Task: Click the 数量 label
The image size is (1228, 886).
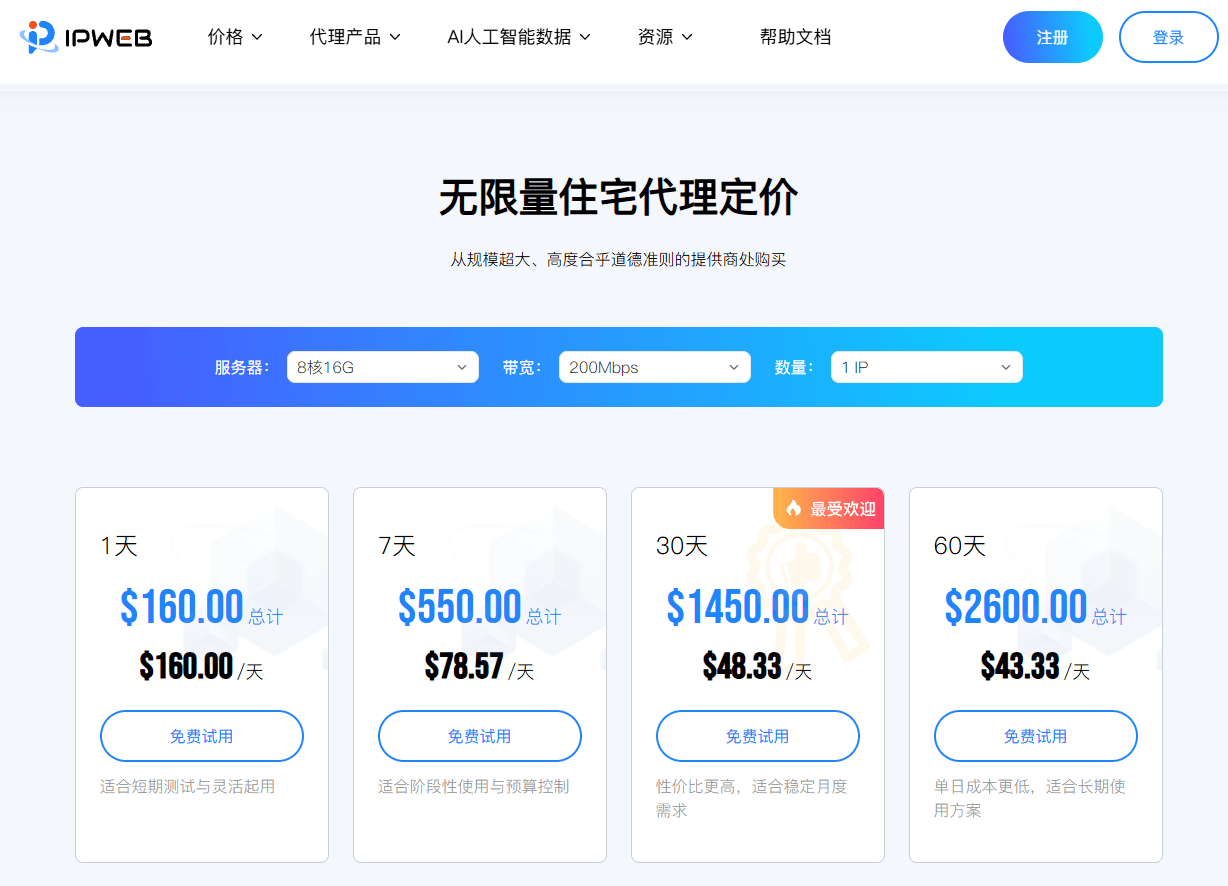Action: click(x=794, y=367)
